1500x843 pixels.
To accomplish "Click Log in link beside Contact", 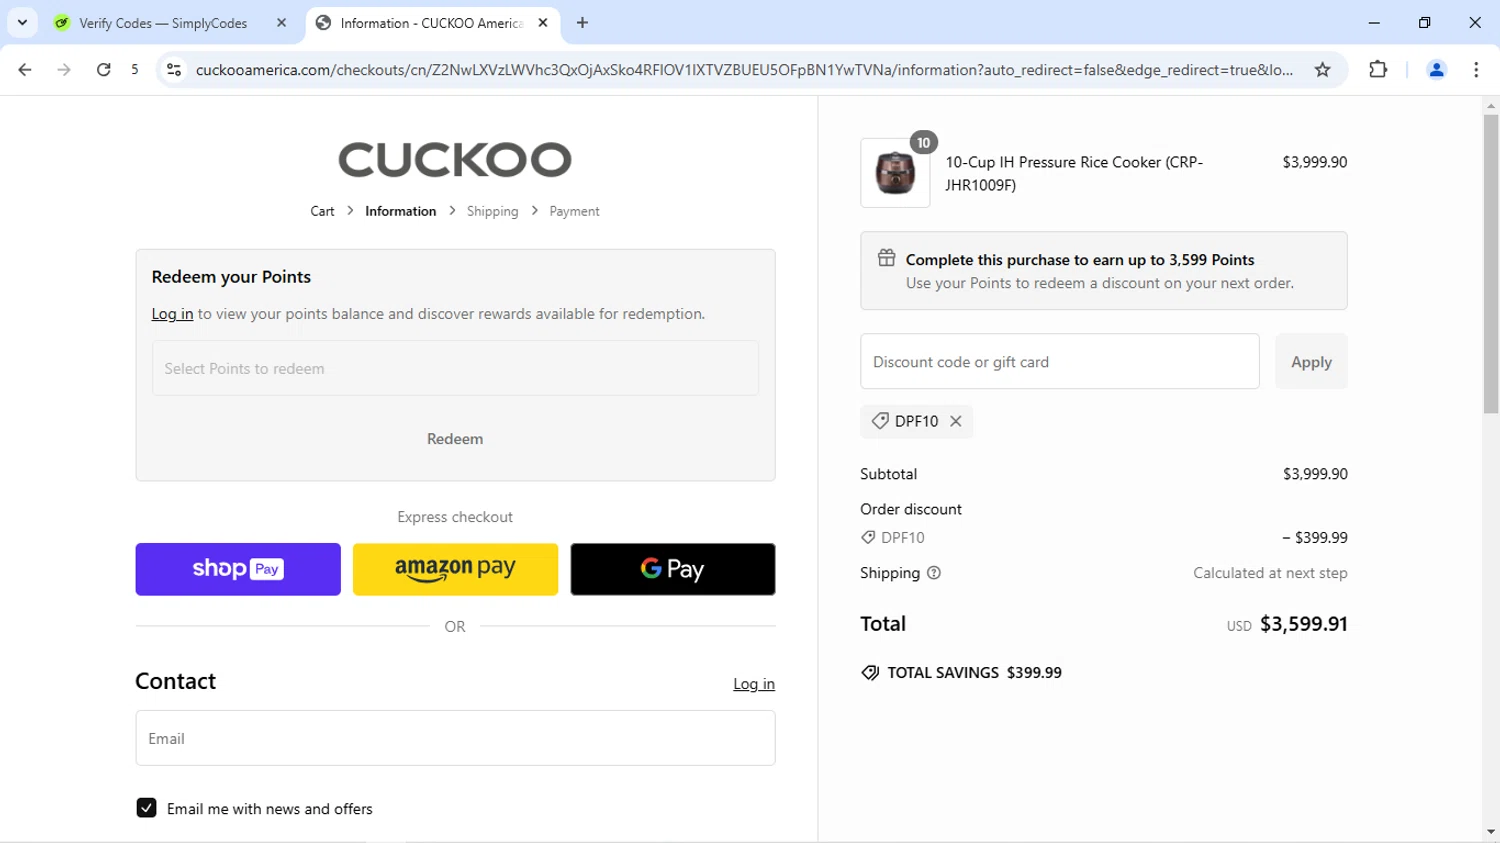I will click(x=754, y=684).
